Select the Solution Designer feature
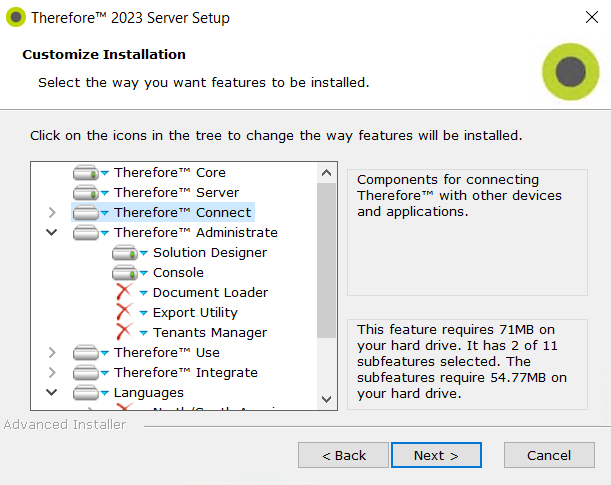The height and width of the screenshot is (485, 611). point(210,252)
